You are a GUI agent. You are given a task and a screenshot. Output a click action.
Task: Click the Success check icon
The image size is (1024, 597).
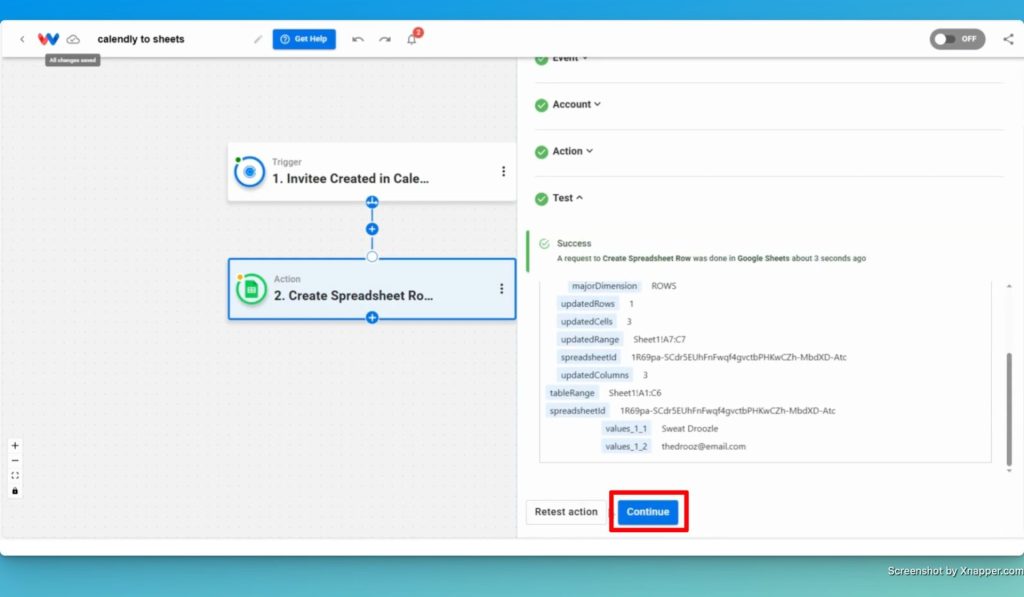point(544,244)
